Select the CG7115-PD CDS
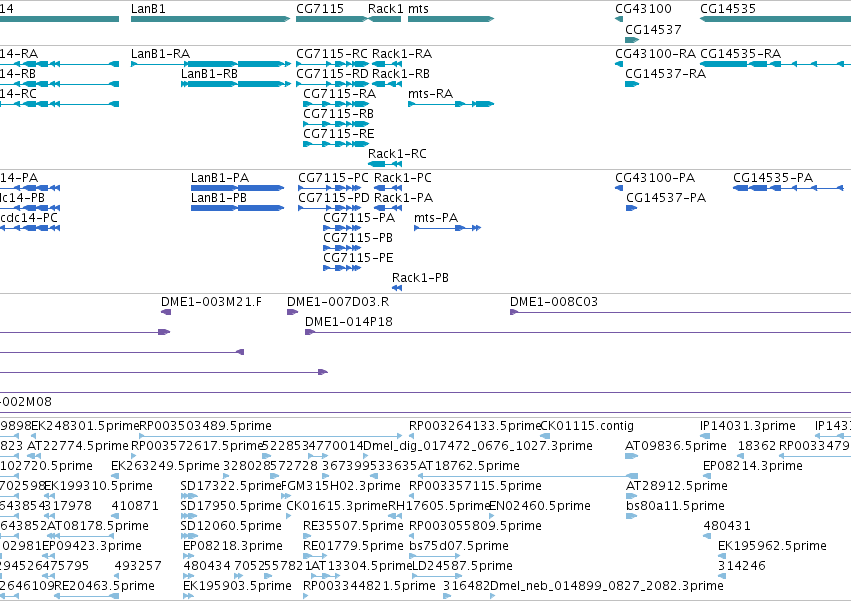Viewport: 851px width, 601px height. [329, 208]
